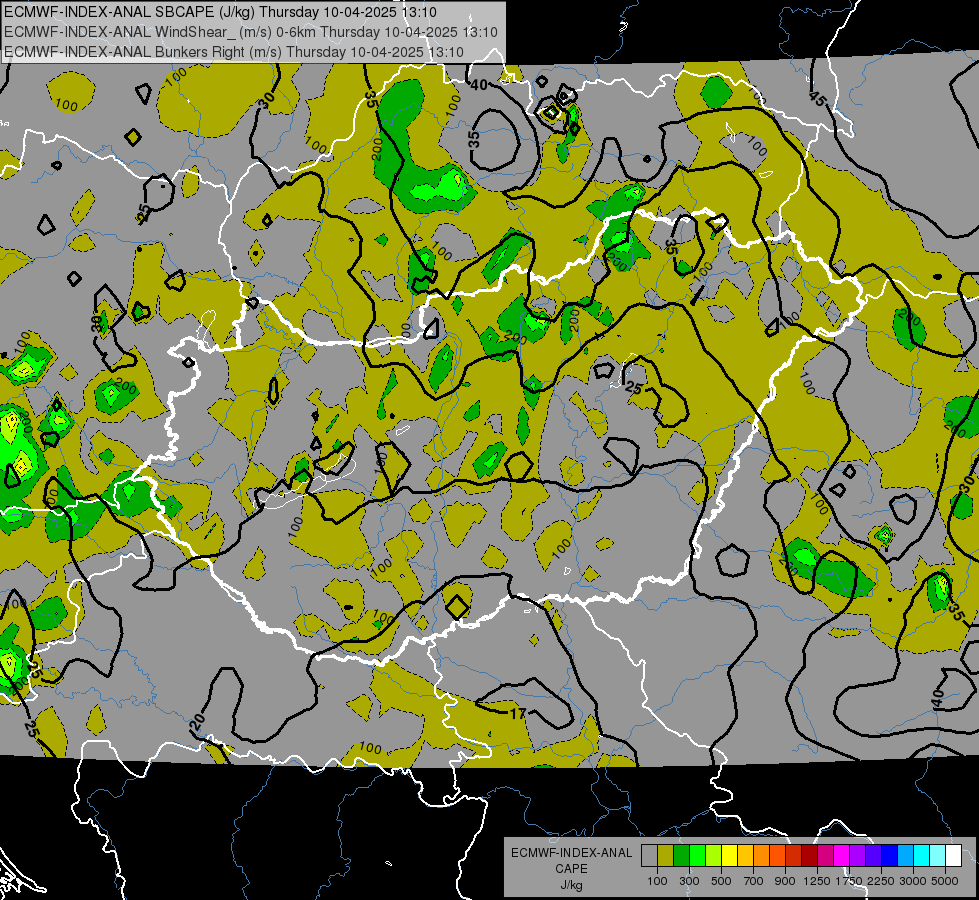This screenshot has height=900, width=979.
Task: Select the pure blue legend swatch
Action: coord(889,855)
